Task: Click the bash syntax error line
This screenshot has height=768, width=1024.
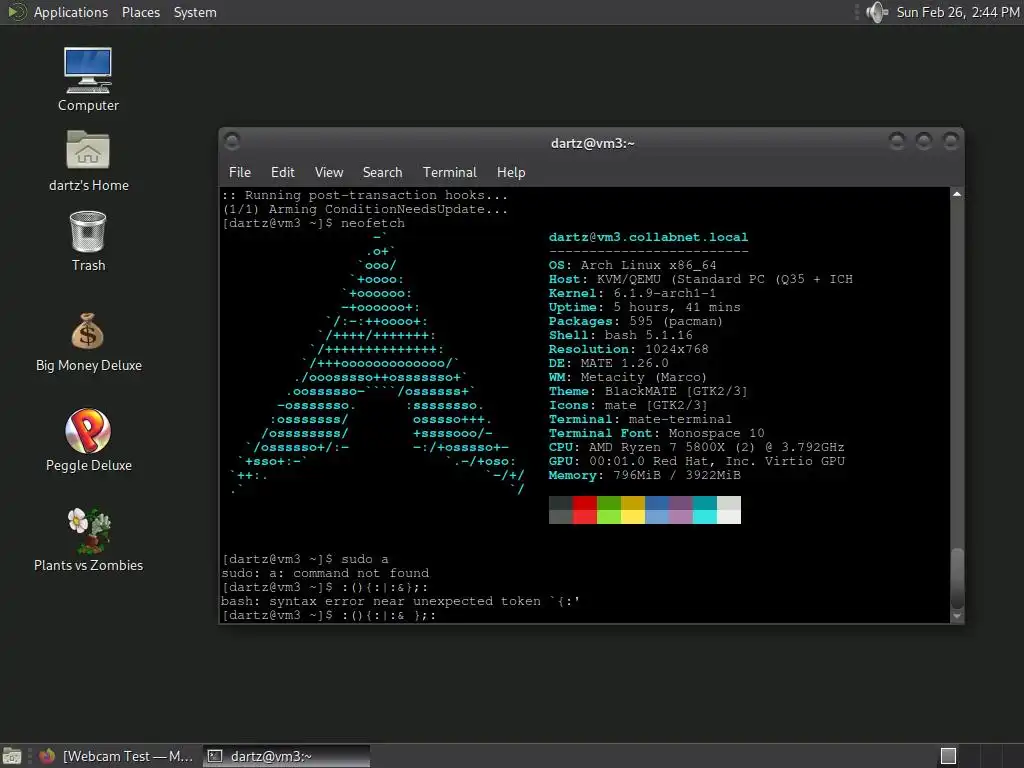Action: coord(400,601)
